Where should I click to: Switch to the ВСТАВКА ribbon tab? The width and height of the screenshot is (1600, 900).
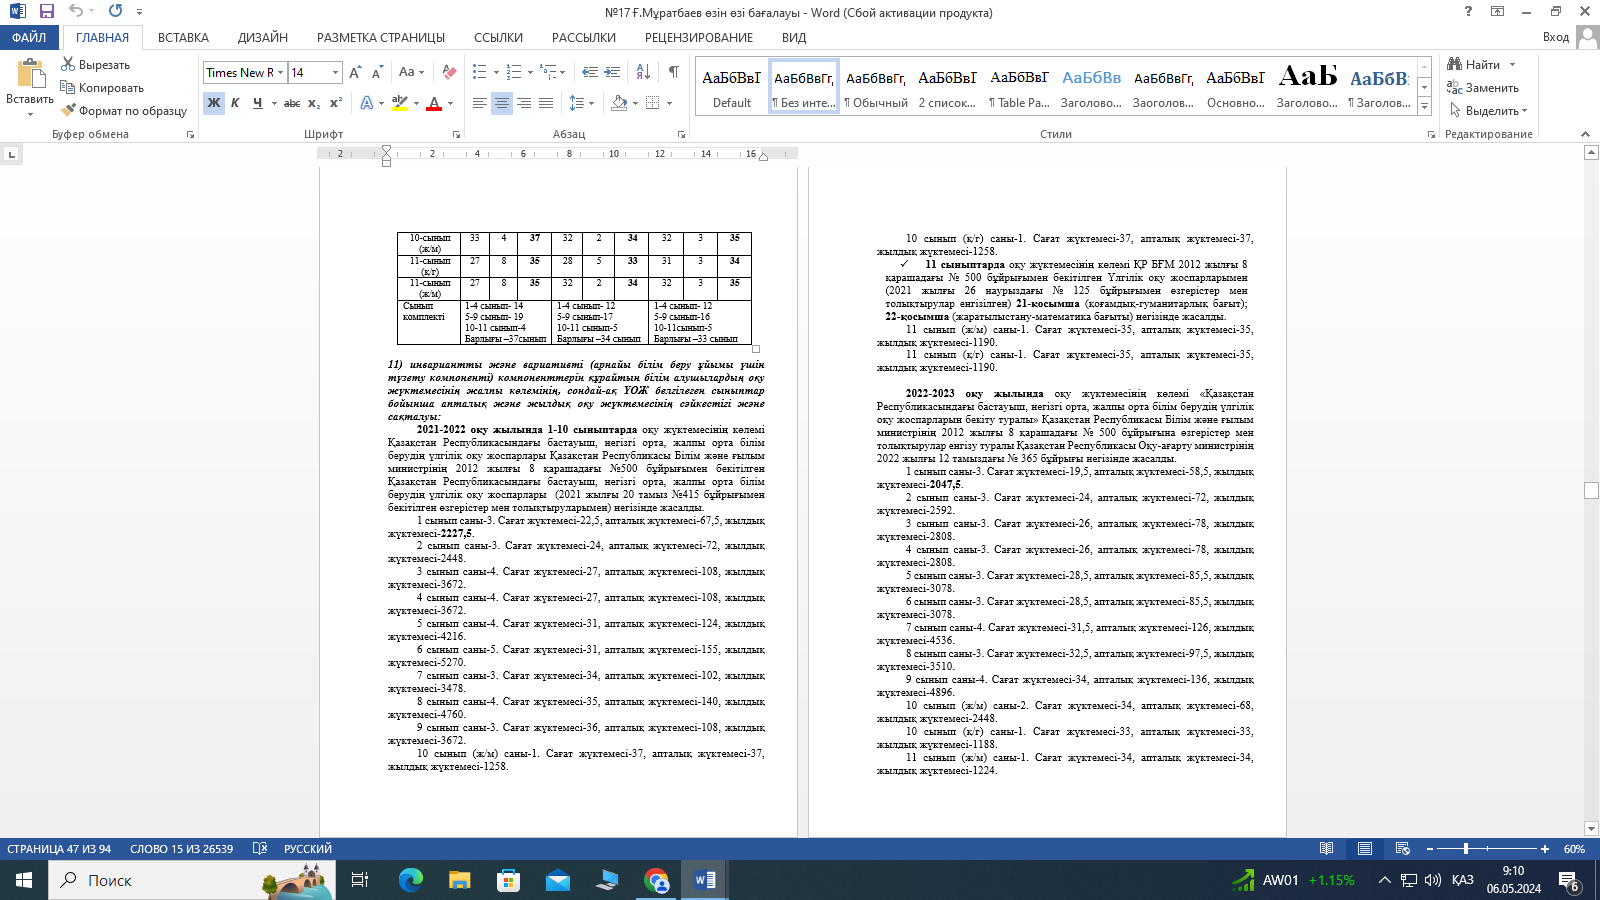183,37
